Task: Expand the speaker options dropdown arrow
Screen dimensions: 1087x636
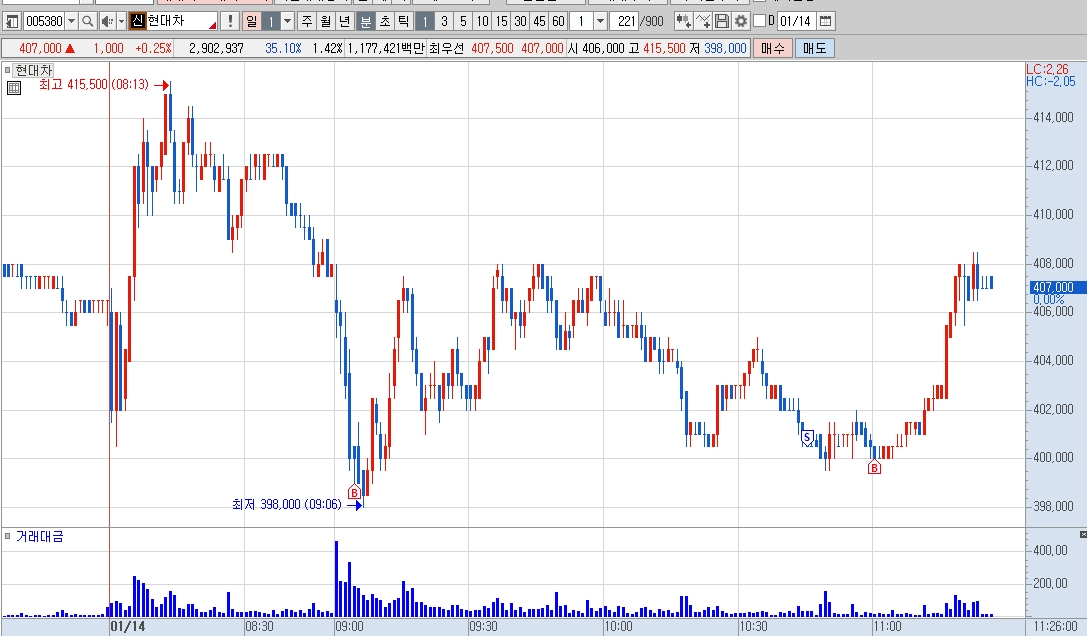Action: pyautogui.click(x=121, y=22)
